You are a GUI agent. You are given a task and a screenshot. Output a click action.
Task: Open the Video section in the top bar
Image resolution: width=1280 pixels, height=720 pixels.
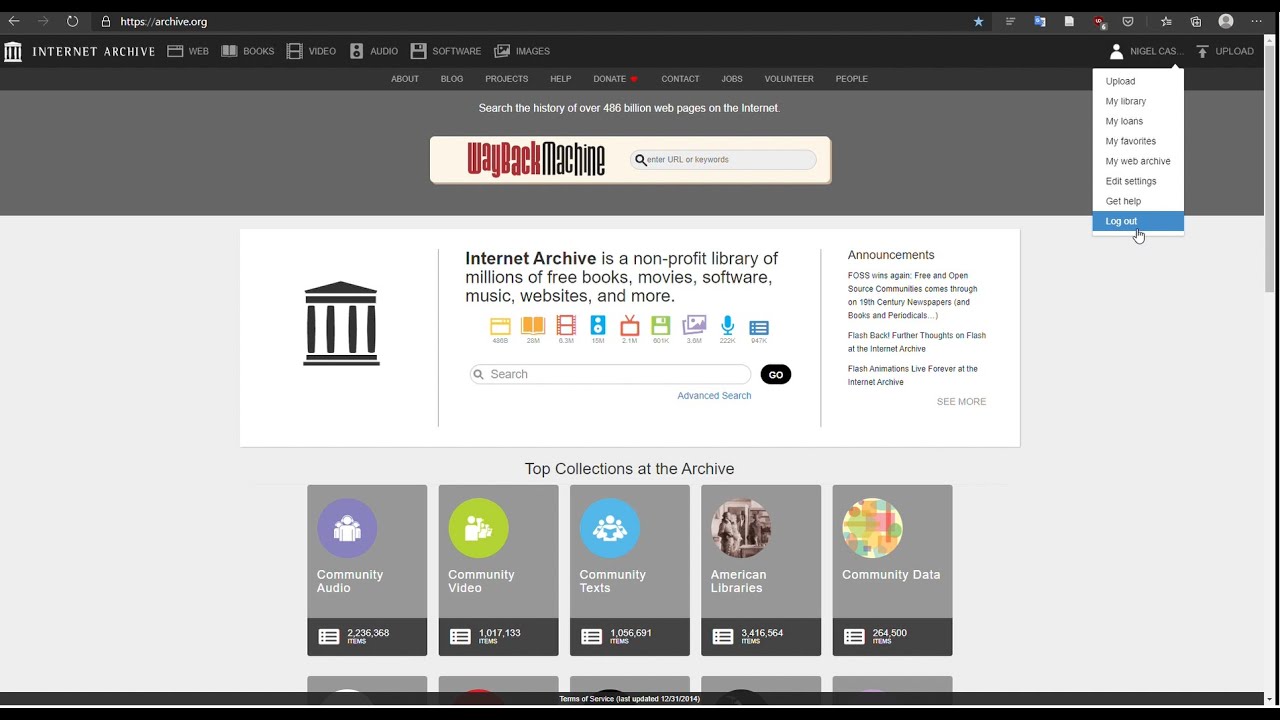tap(311, 51)
